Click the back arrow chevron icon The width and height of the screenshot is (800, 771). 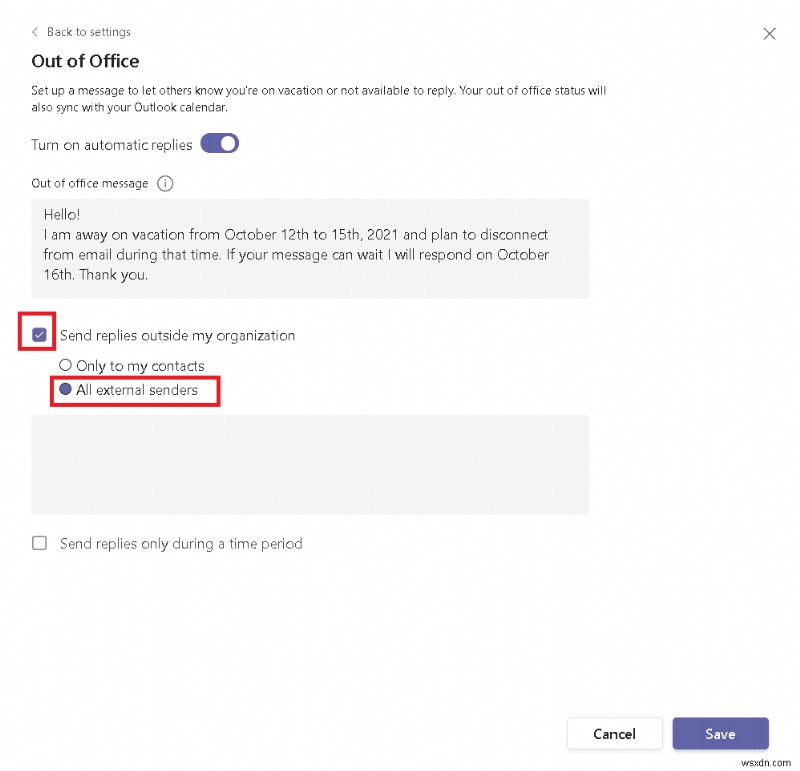(x=35, y=32)
